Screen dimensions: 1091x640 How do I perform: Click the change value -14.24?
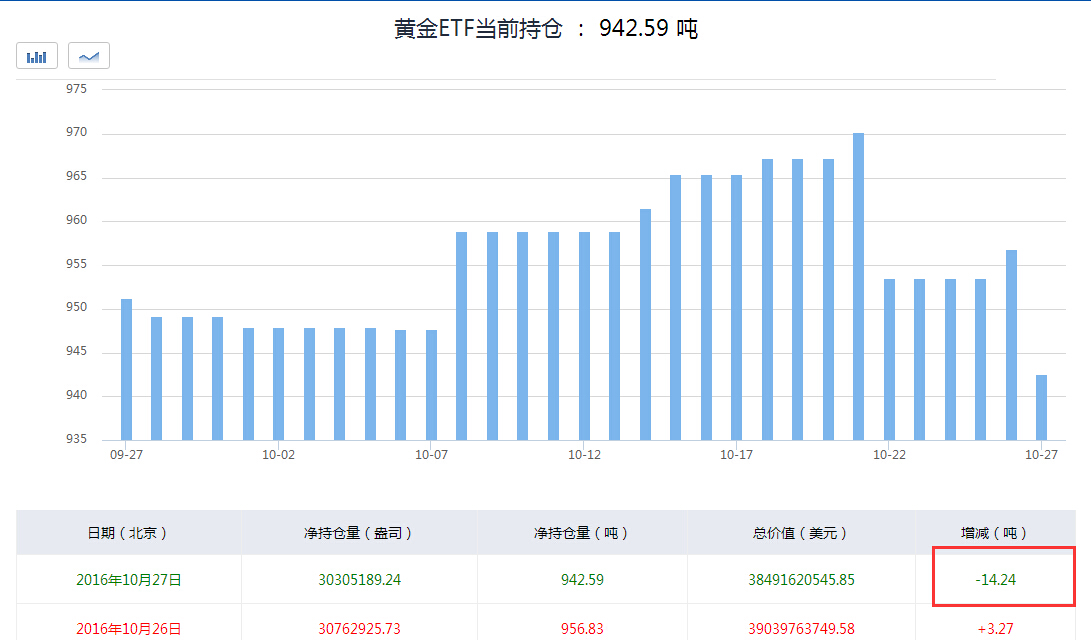[996, 579]
